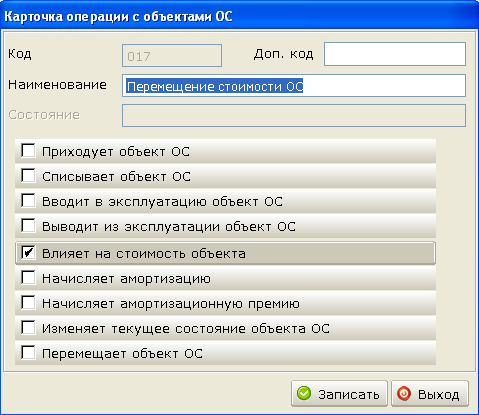Screen dimensions: 479x415
Task: Click the Выход button to exit
Action: 430,394
